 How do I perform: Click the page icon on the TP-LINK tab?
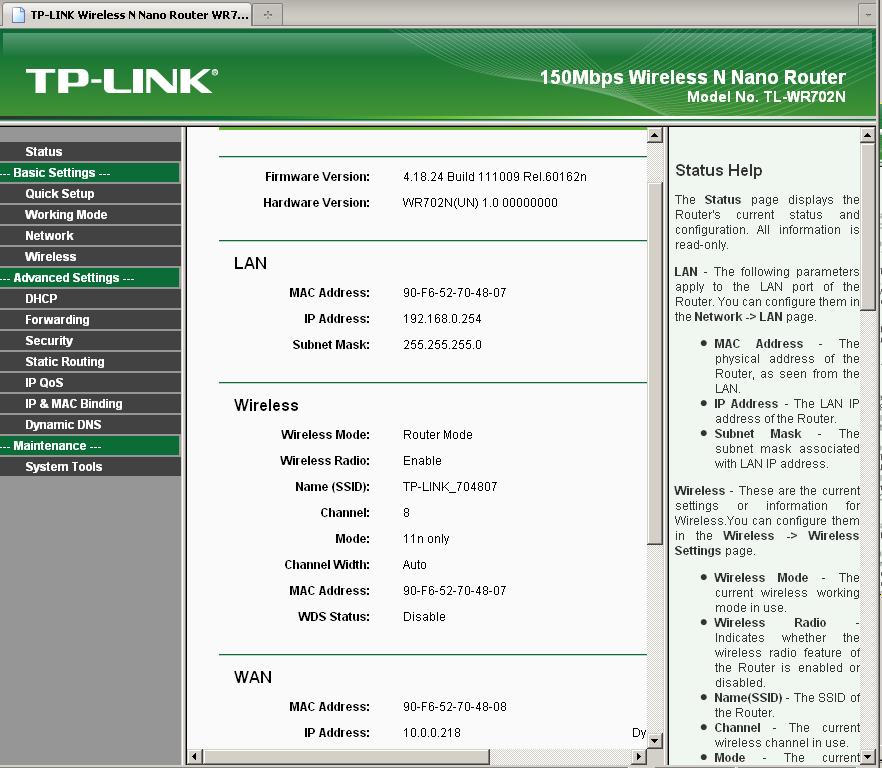pyautogui.click(x=16, y=15)
